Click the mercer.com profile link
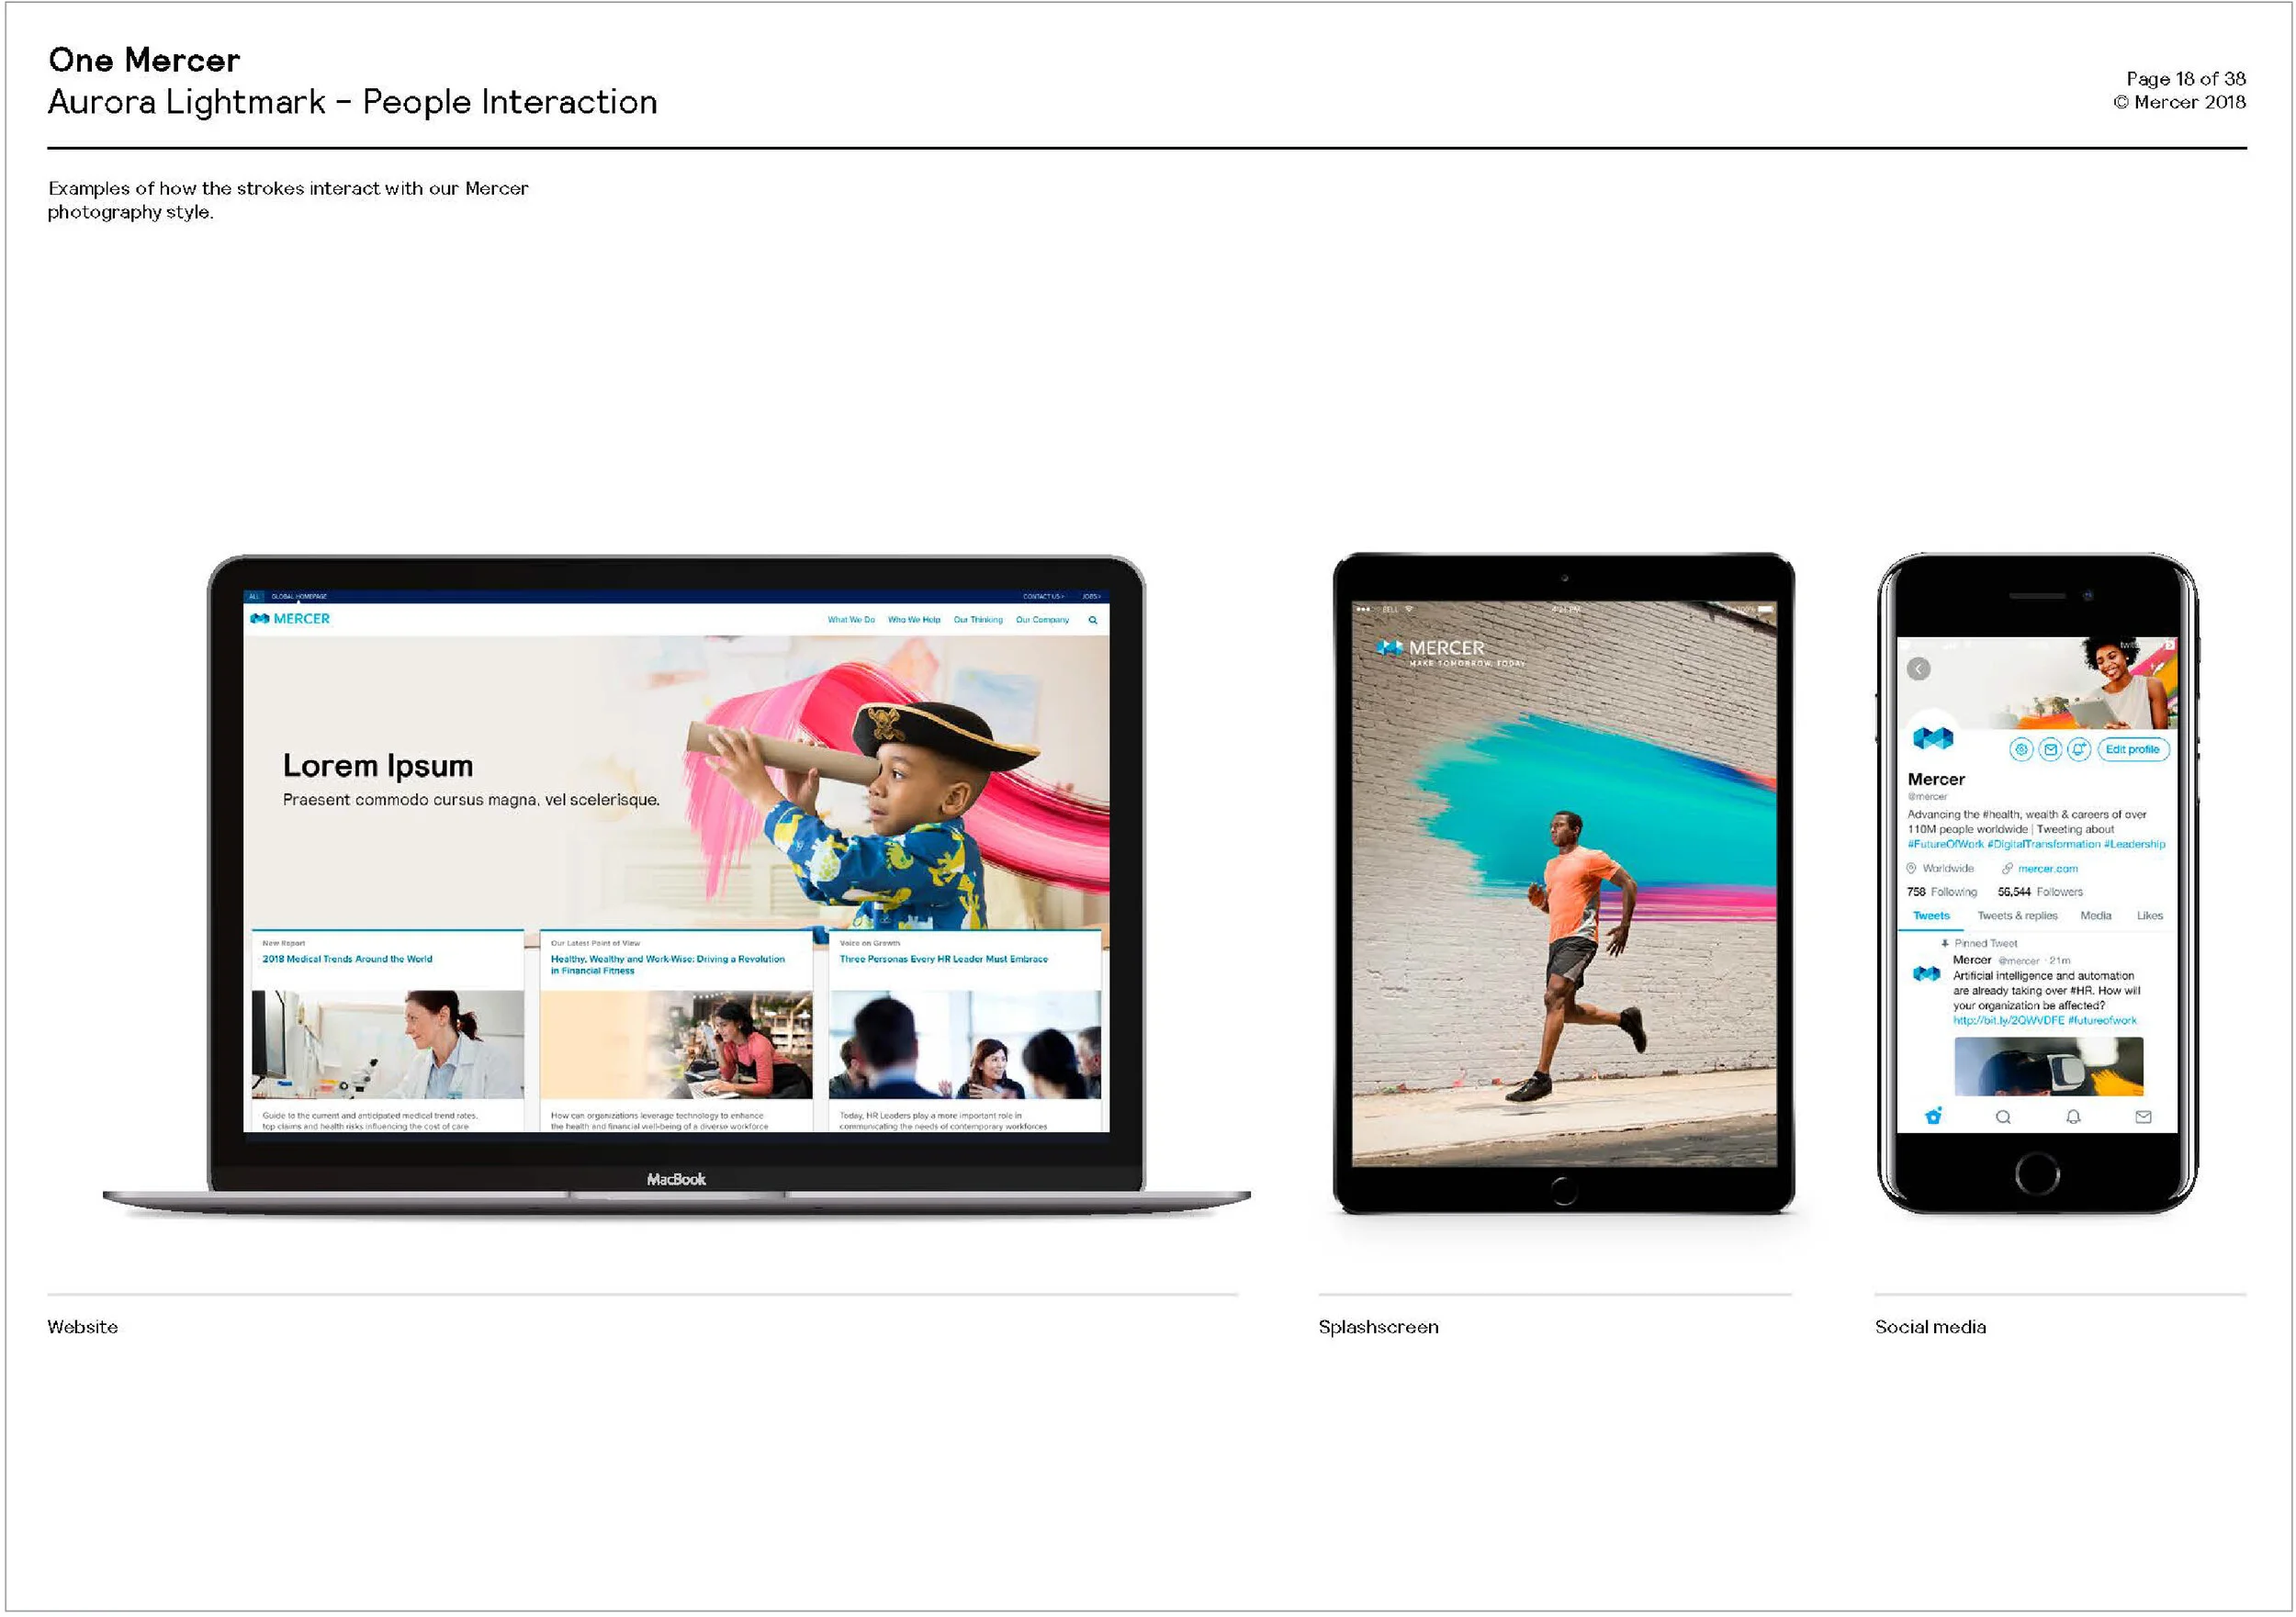 2047,869
